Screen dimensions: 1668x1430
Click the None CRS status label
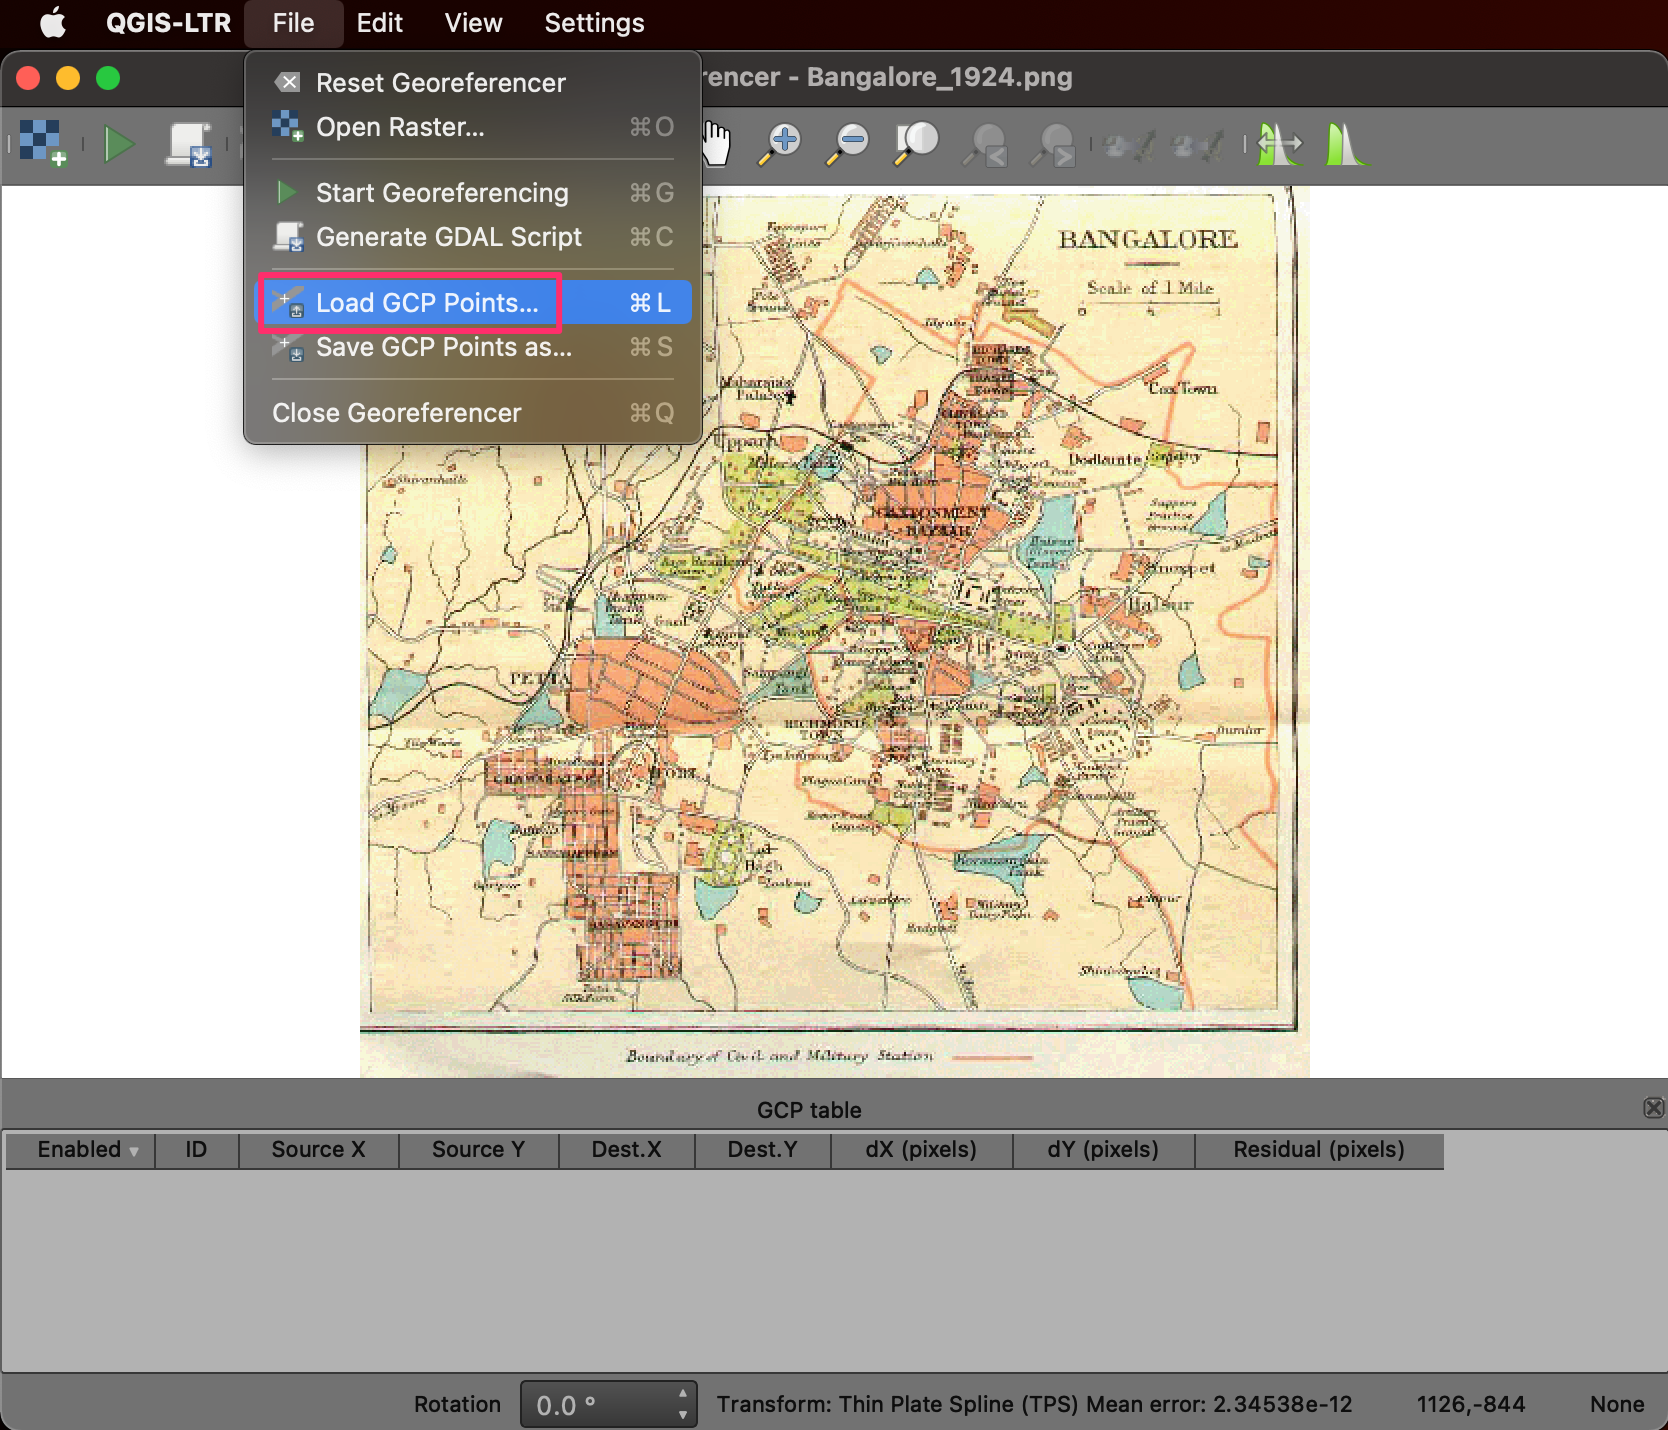1617,1405
